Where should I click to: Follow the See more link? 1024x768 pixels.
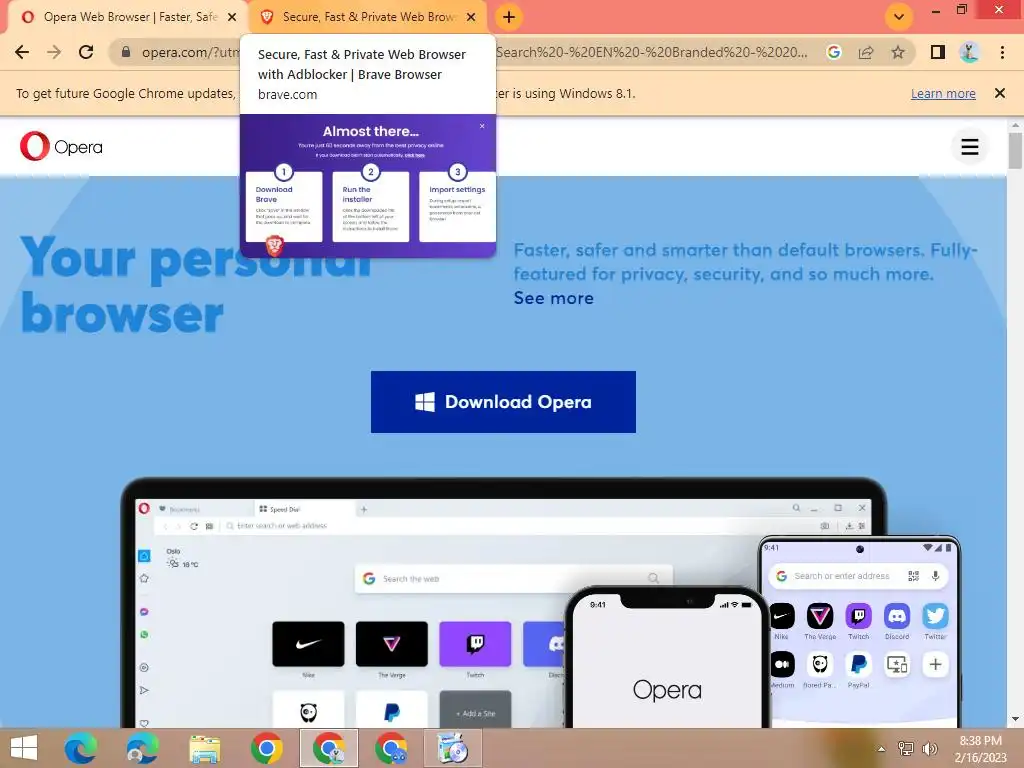(x=554, y=298)
